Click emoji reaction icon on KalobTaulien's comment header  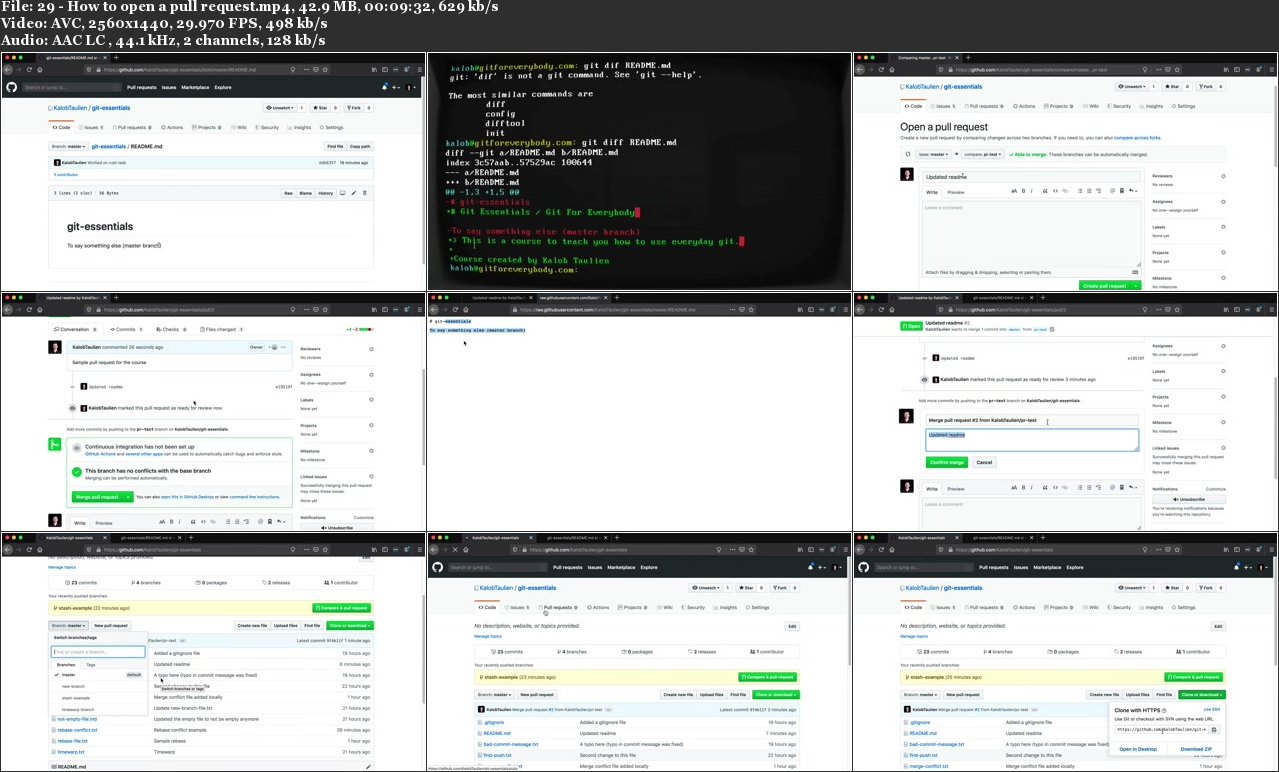(x=273, y=347)
